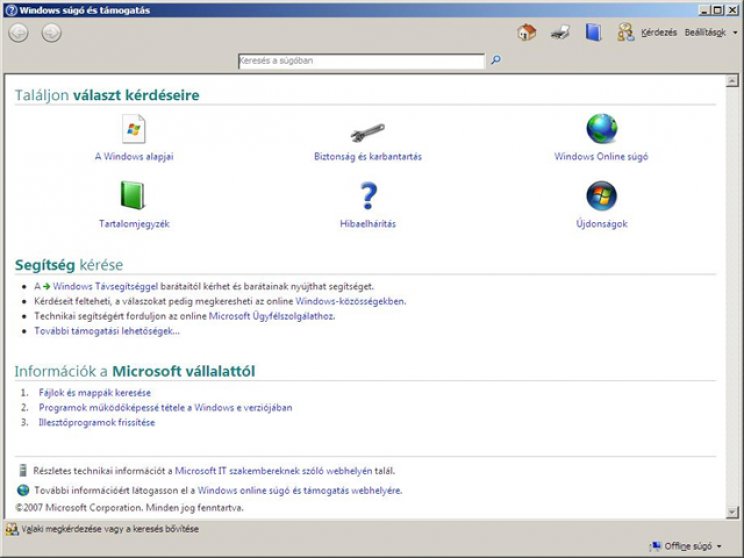Click the Print icon in toolbar

point(560,32)
